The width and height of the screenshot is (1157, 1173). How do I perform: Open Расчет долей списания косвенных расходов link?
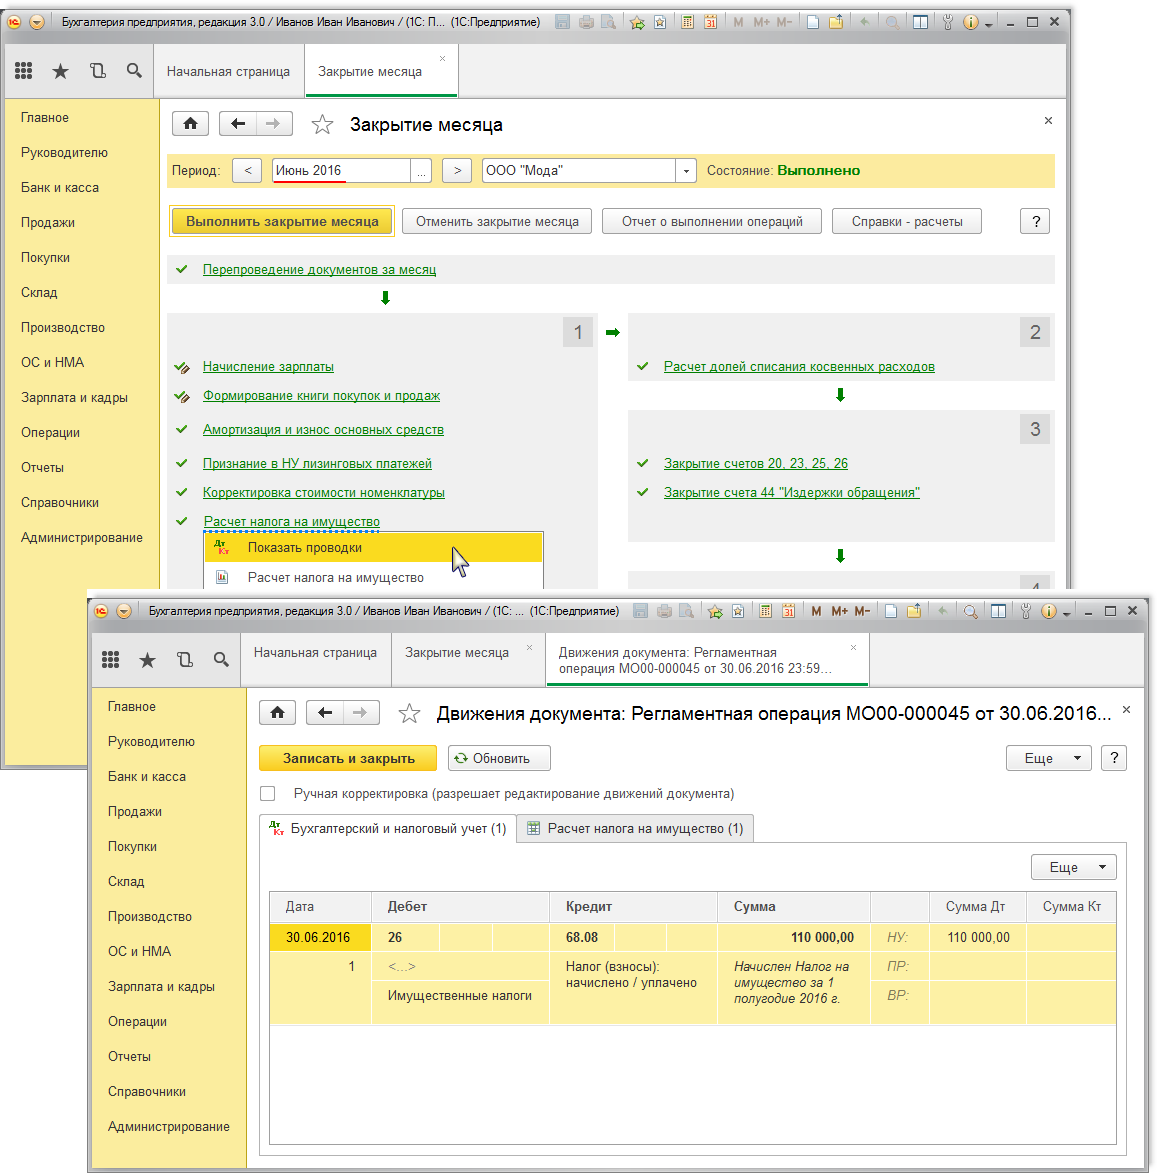coord(799,367)
